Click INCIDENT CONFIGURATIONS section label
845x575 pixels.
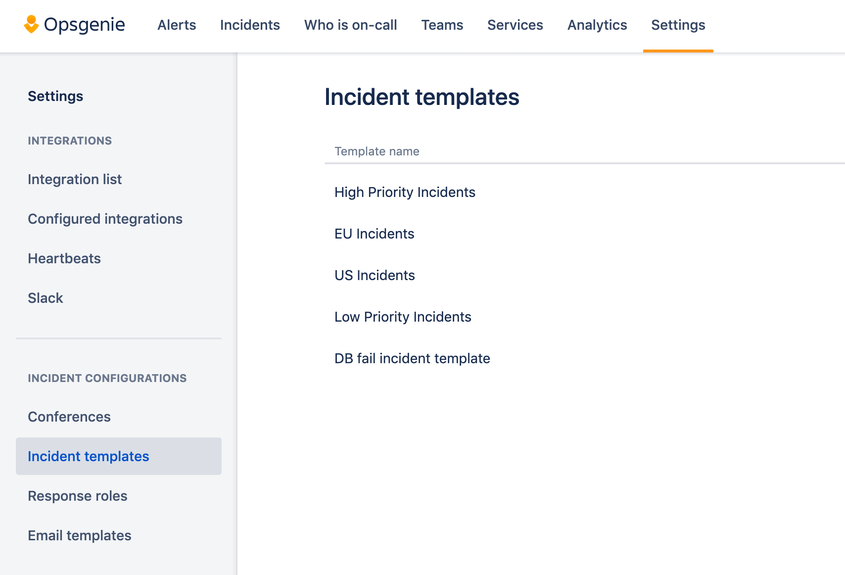[107, 378]
